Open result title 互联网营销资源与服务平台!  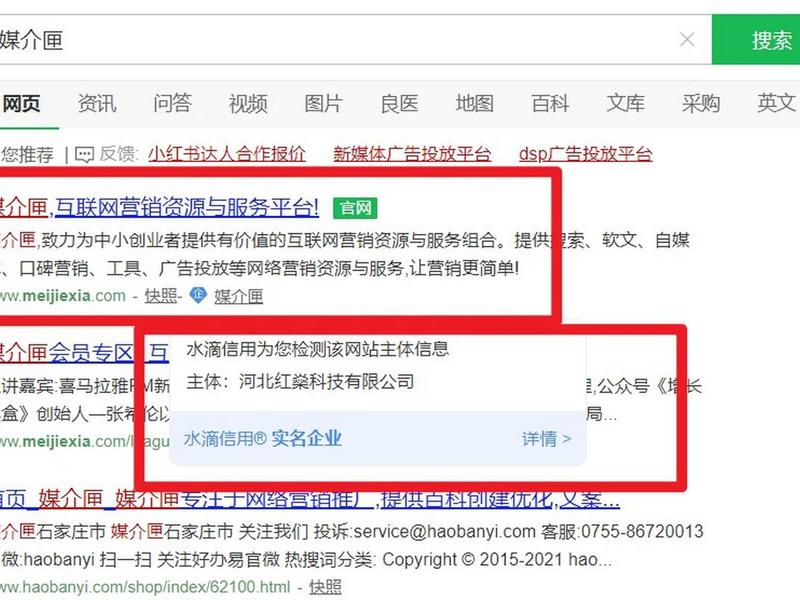coord(187,208)
